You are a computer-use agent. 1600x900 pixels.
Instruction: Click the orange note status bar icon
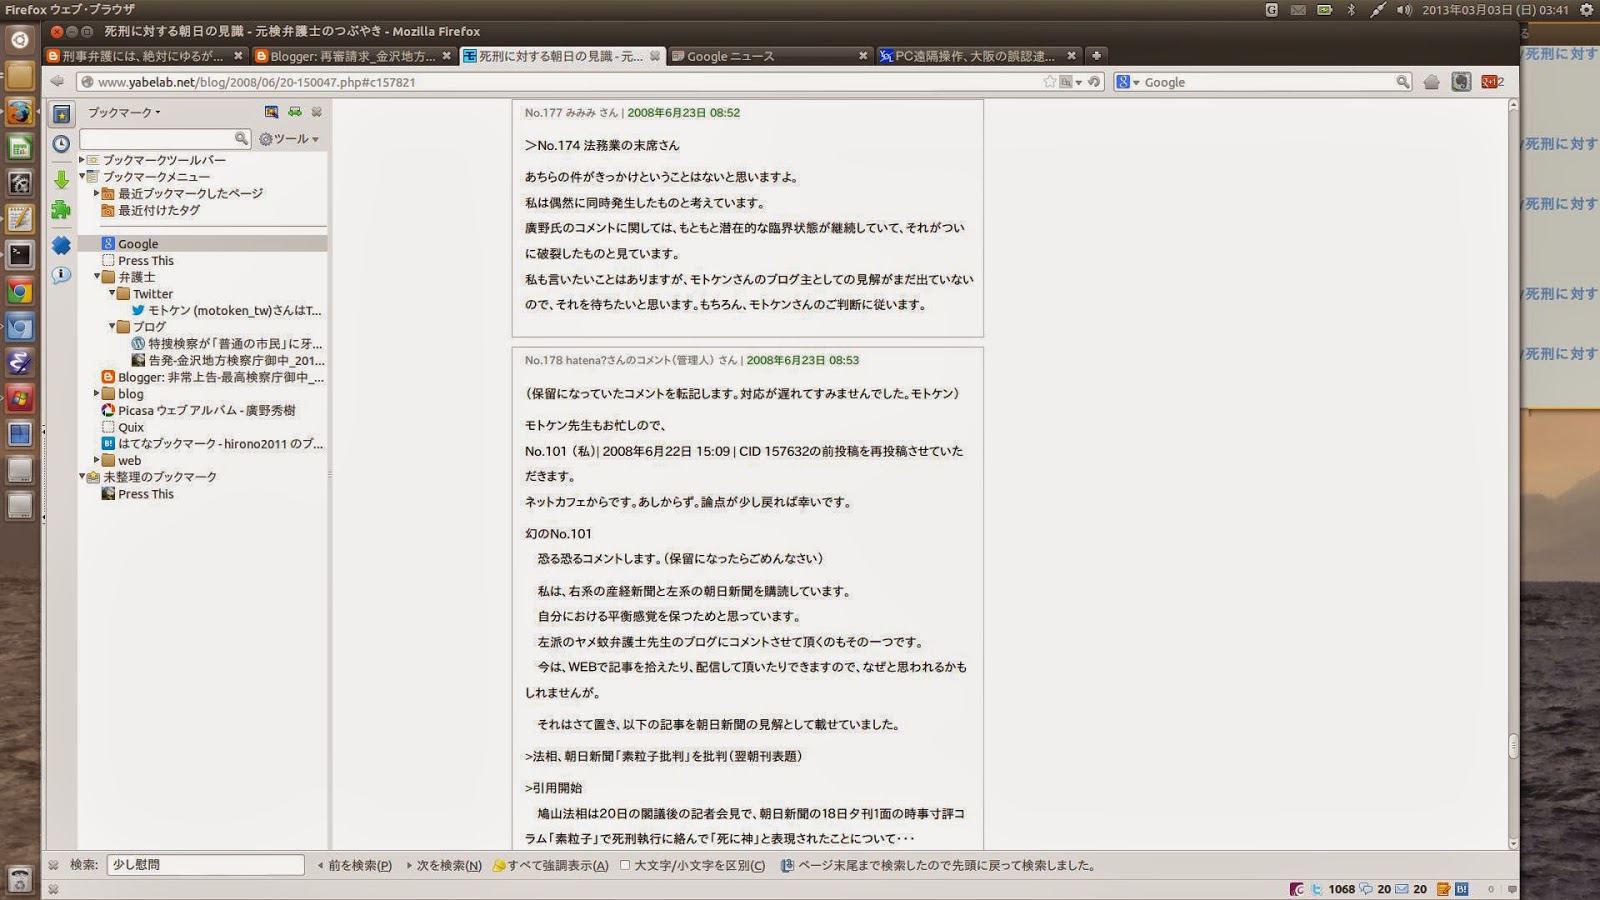1444,889
